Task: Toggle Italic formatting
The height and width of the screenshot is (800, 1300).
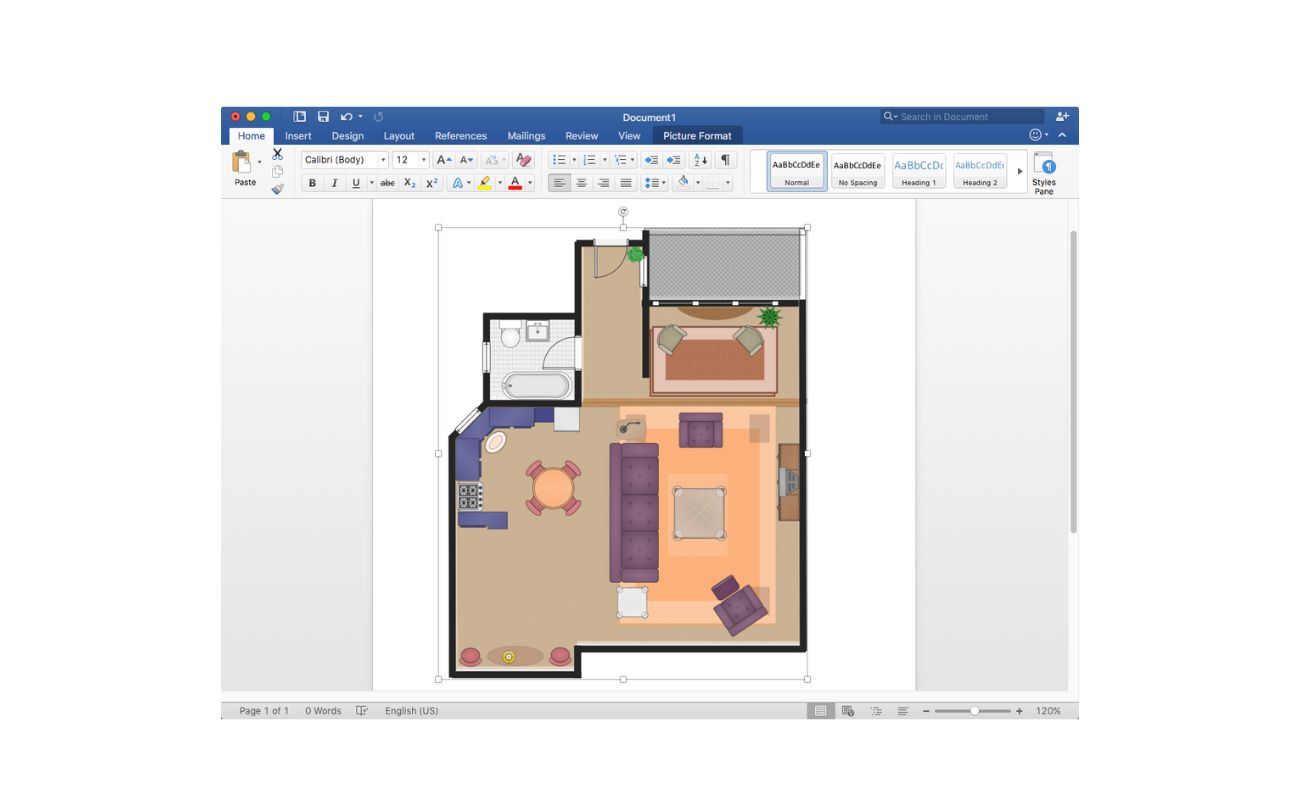Action: 334,183
